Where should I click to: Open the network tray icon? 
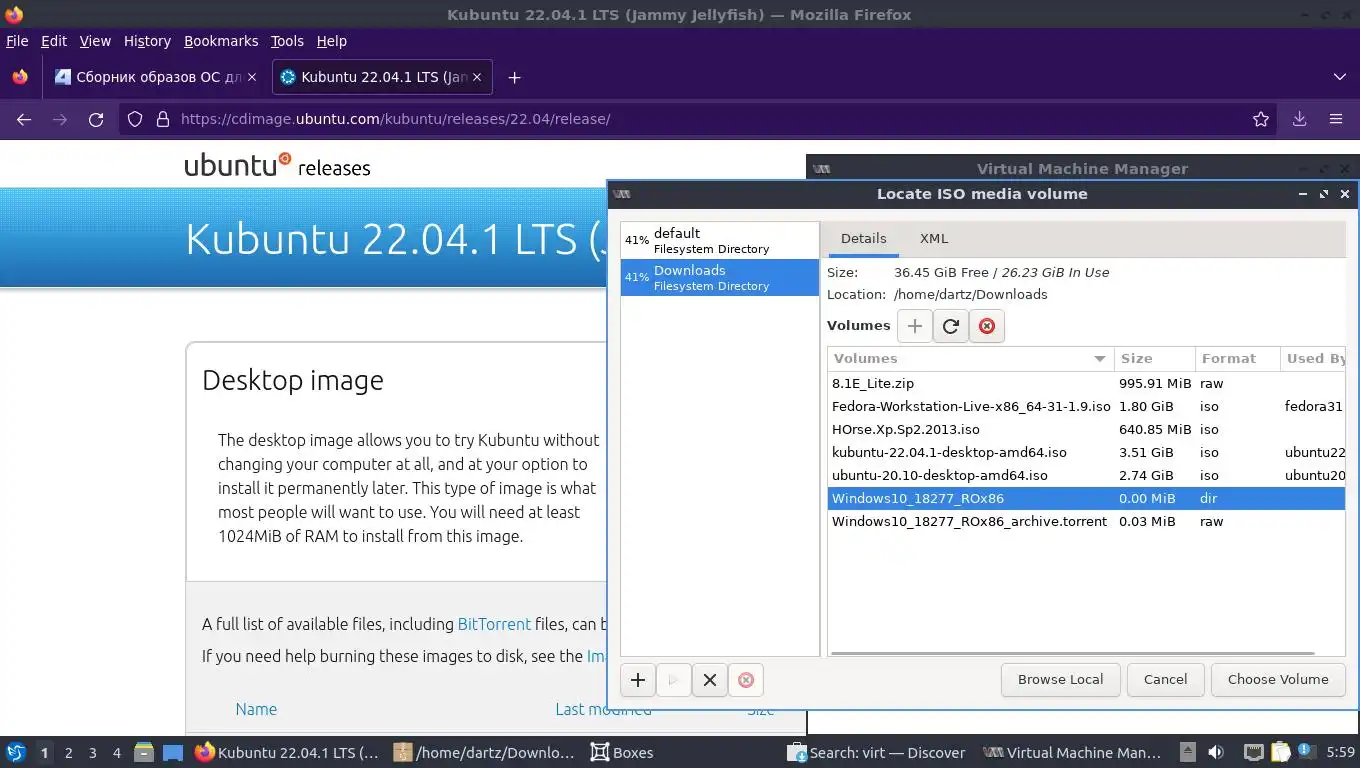point(1253,752)
